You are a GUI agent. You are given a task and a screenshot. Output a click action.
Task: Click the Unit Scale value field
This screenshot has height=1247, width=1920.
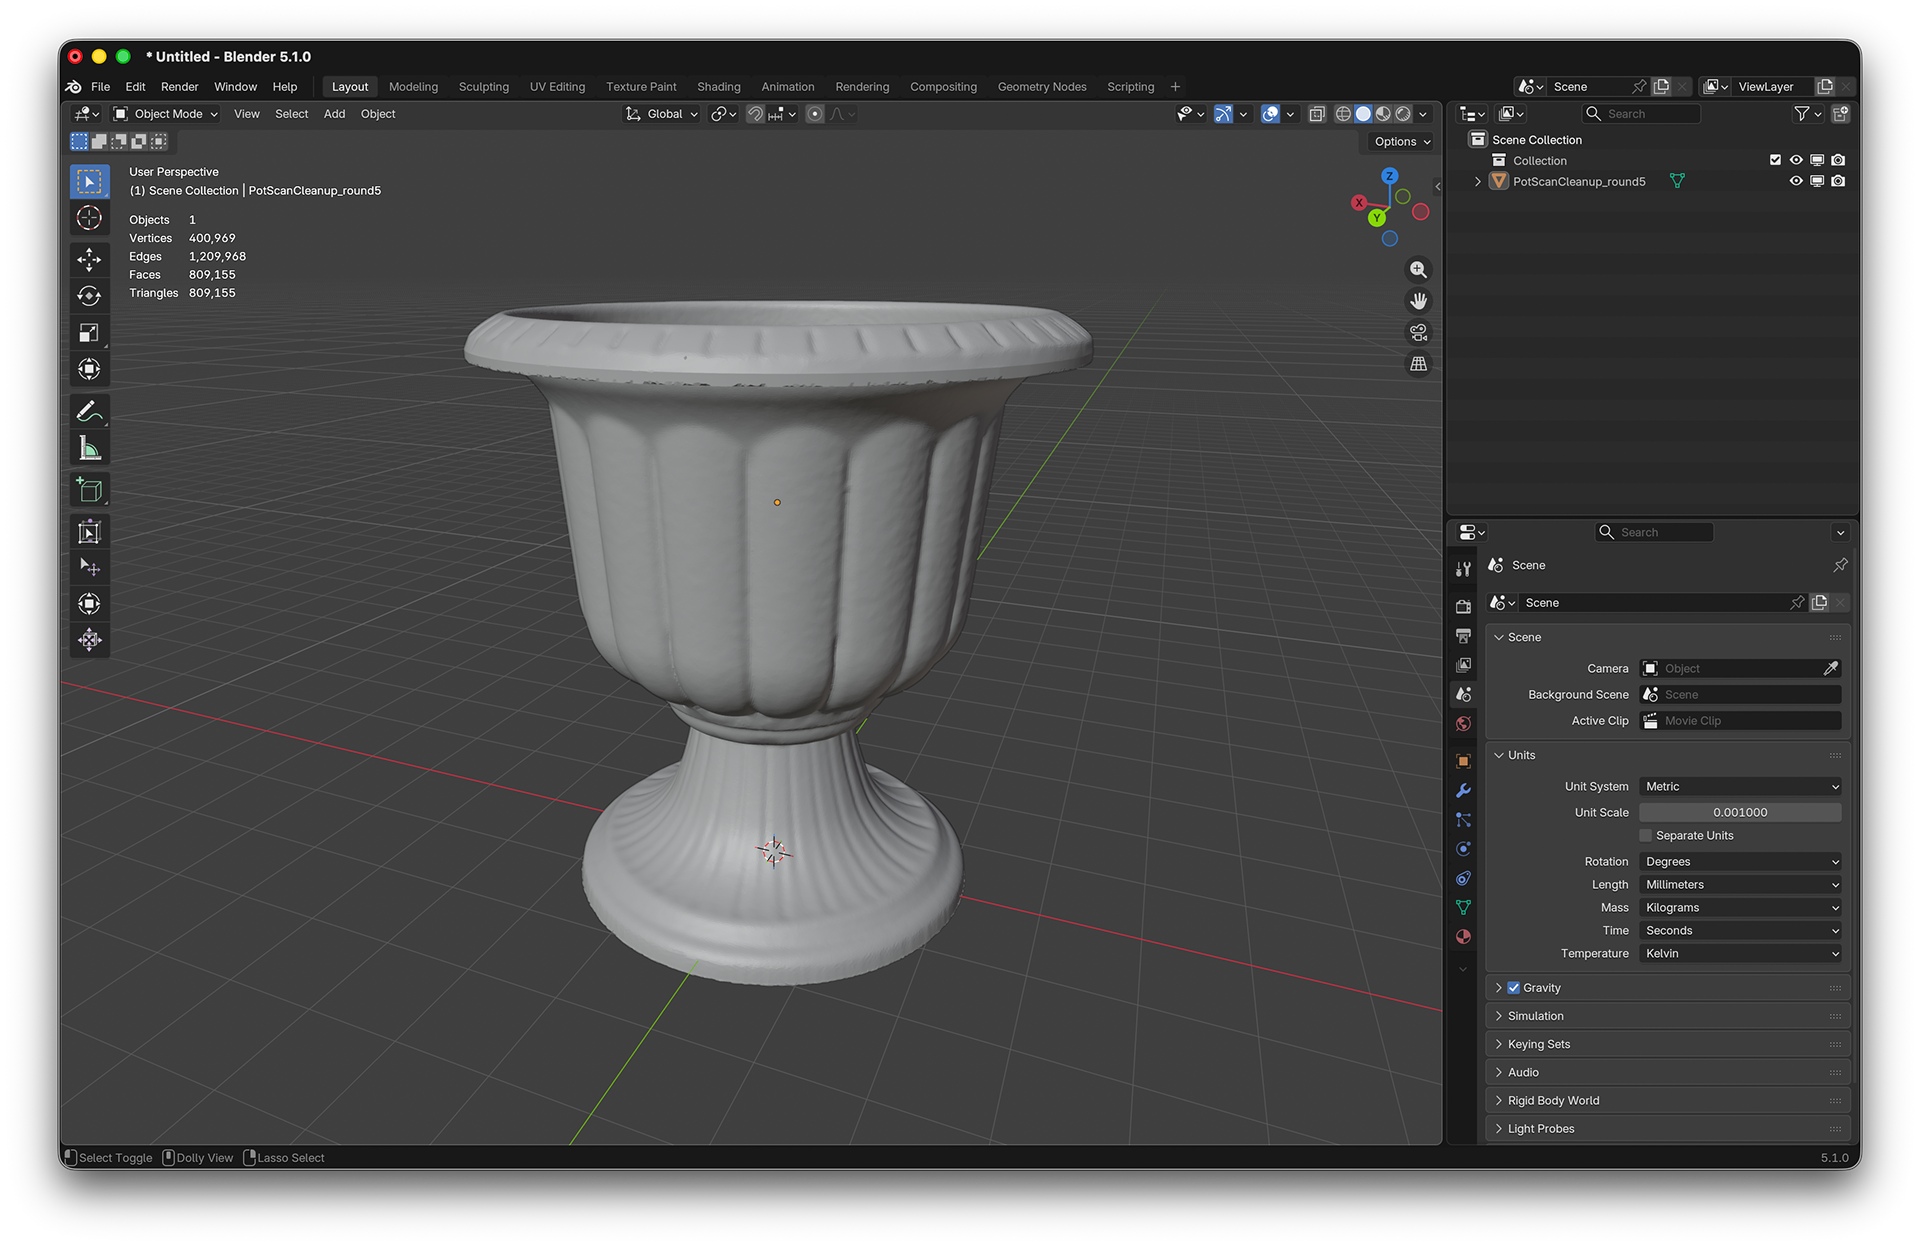pos(1739,813)
